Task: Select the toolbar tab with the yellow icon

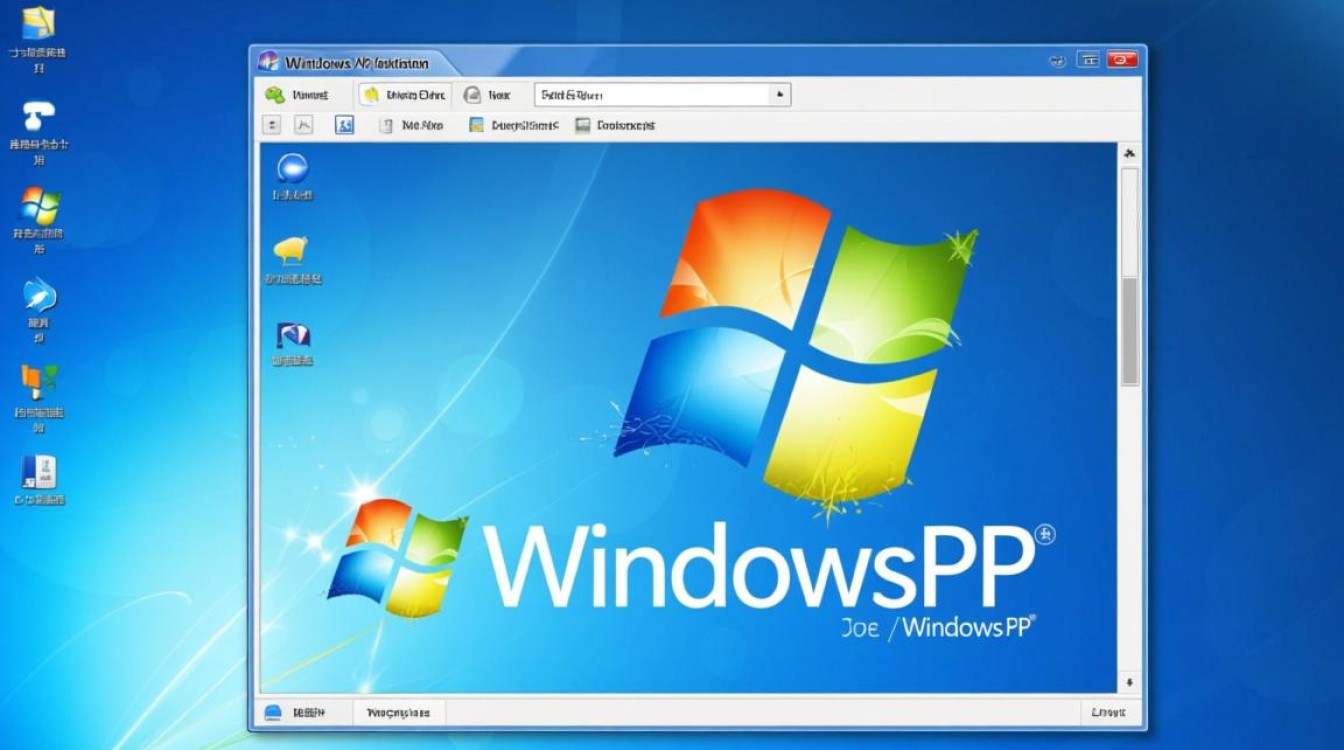Action: [x=404, y=95]
